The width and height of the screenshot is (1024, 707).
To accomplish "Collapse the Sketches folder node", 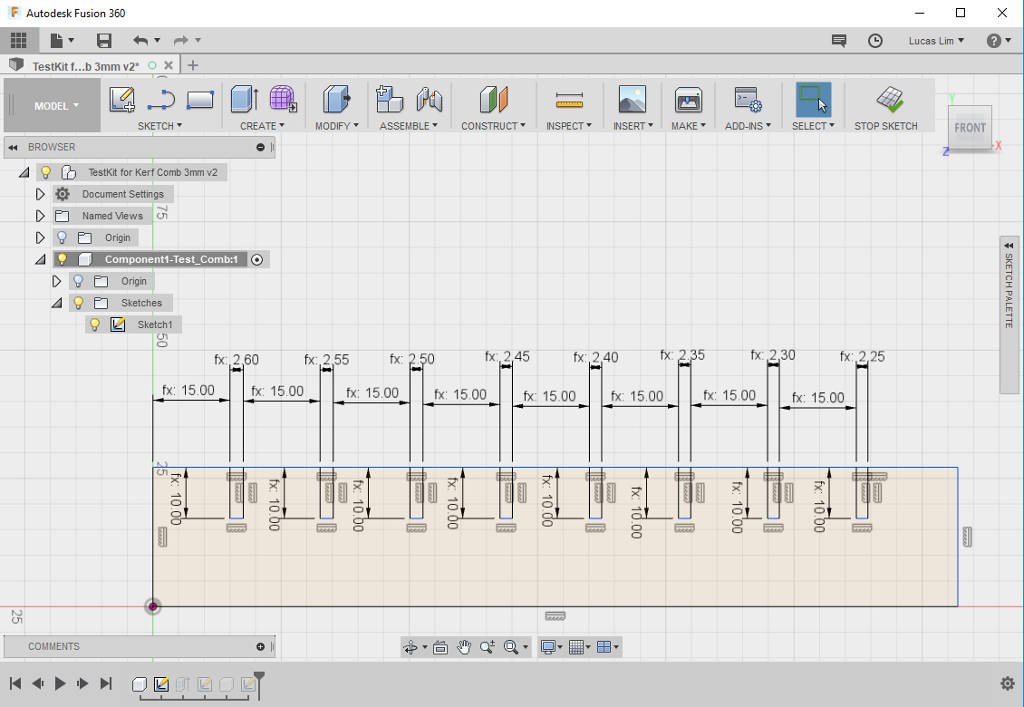I will pos(57,303).
